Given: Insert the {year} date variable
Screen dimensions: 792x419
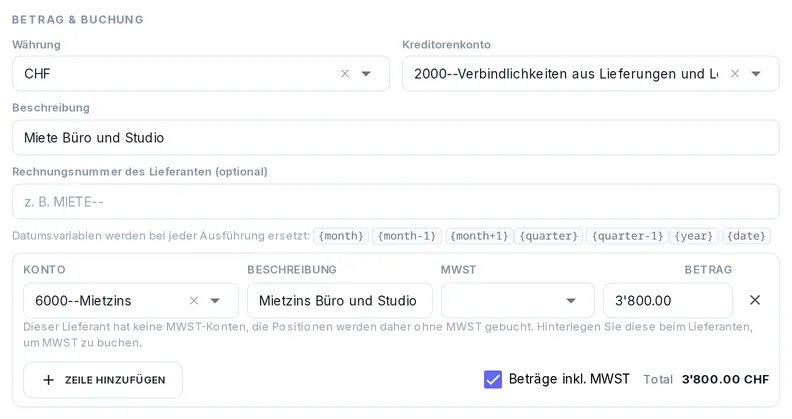Looking at the screenshot, I should [694, 236].
